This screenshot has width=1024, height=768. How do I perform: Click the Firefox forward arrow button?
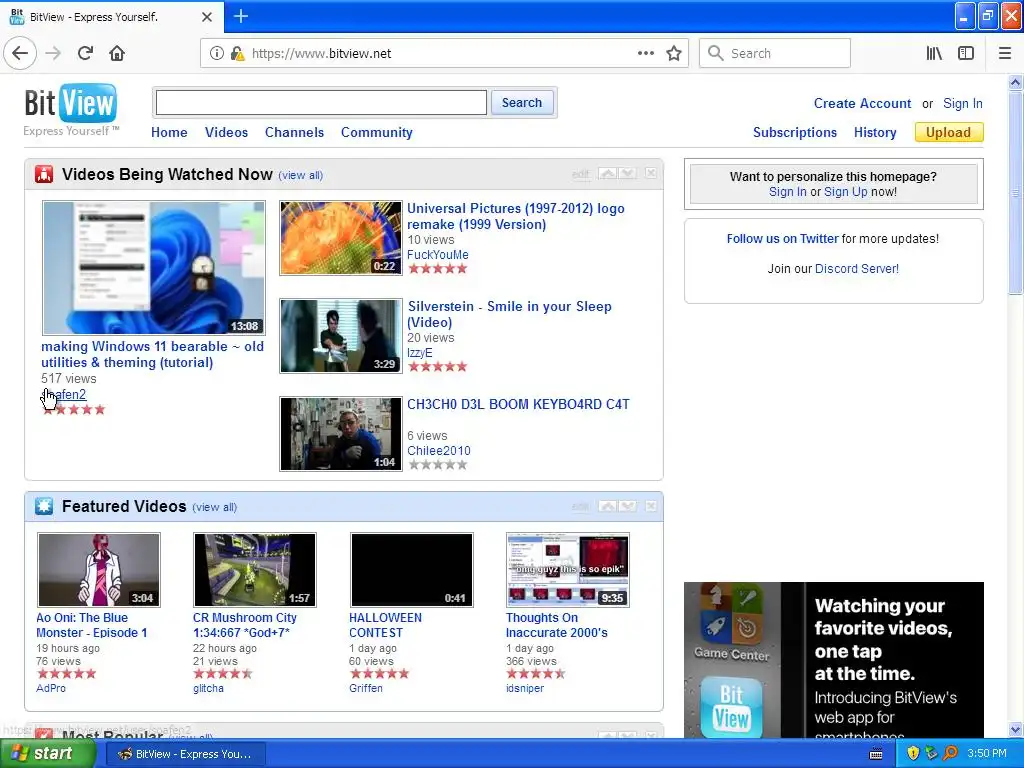[53, 54]
